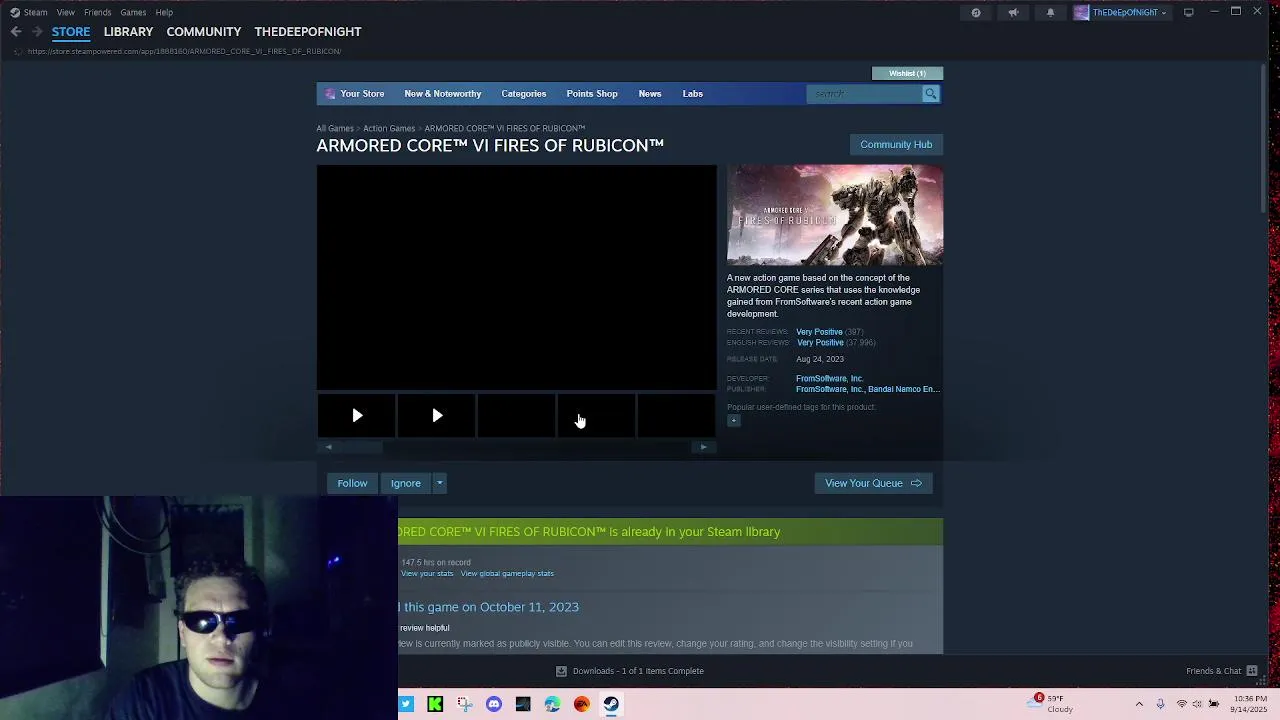
Task: Open View your stats link
Action: [x=427, y=574]
